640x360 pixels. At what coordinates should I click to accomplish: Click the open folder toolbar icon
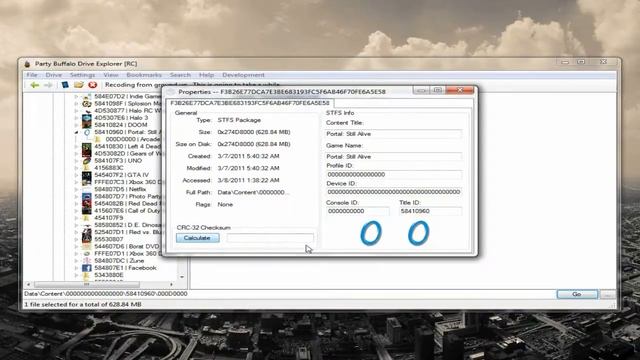coord(79,85)
